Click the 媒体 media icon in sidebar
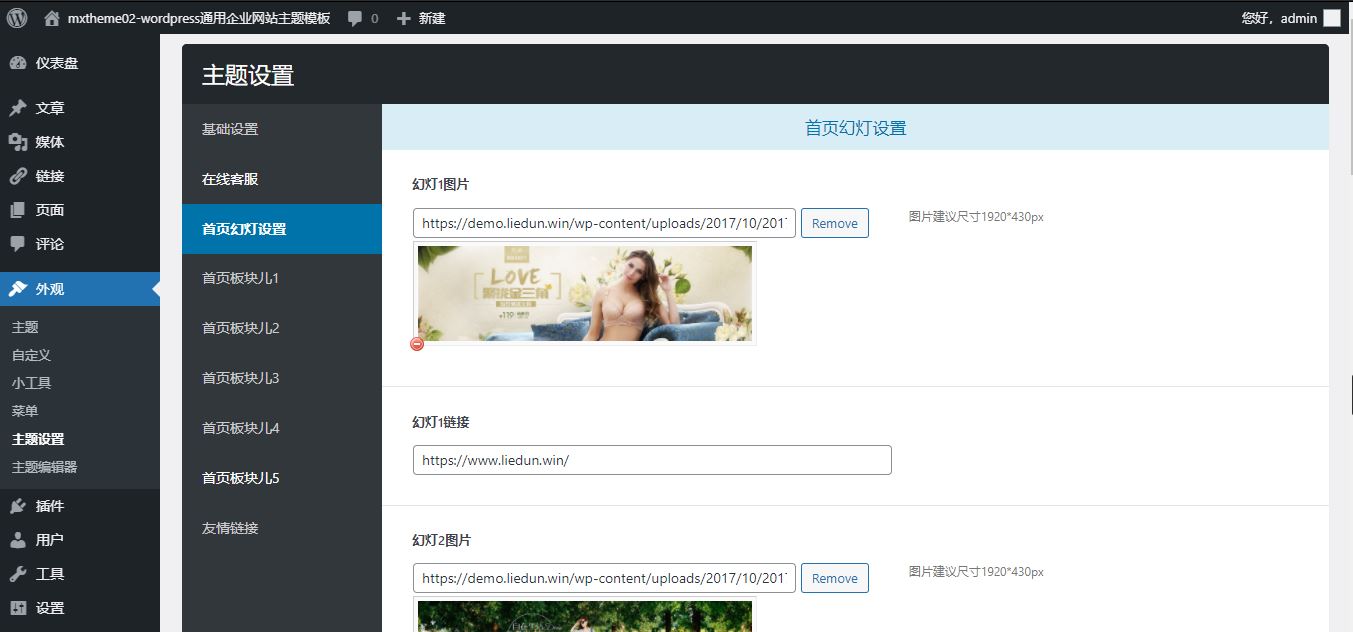The width and height of the screenshot is (1353, 632). coord(18,142)
